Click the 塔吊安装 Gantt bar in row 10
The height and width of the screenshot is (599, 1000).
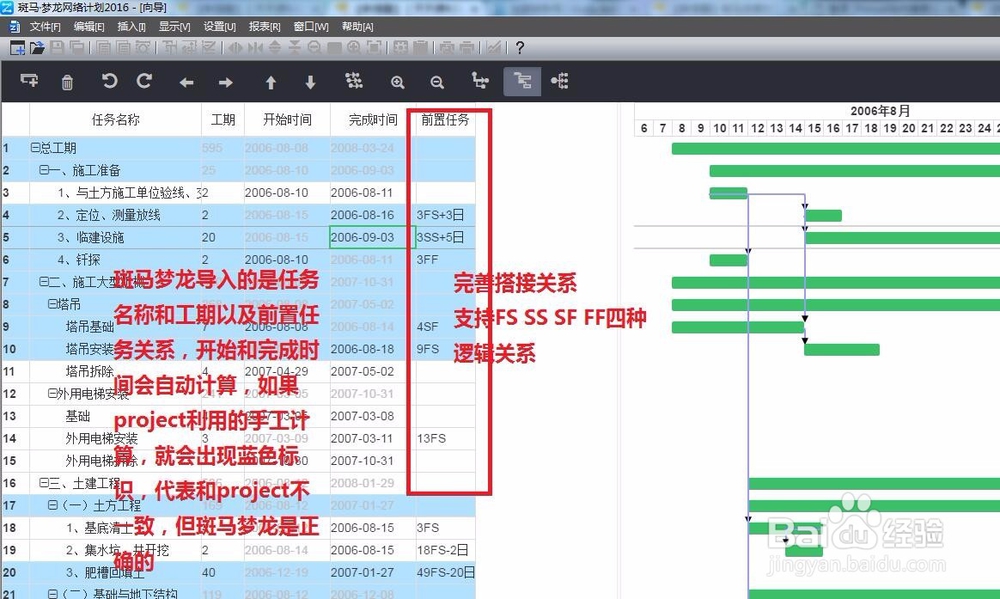coord(842,350)
